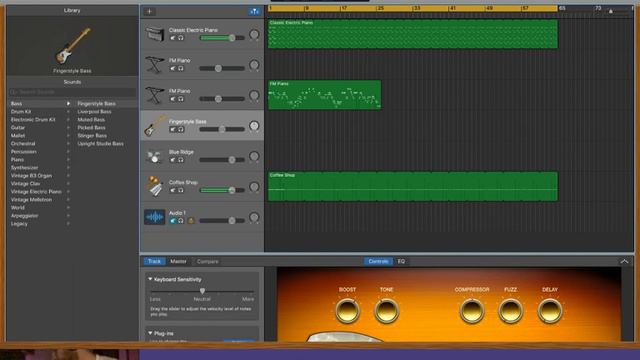Select Muted Bass sound
Image resolution: width=640 pixels, height=360 pixels.
point(91,120)
